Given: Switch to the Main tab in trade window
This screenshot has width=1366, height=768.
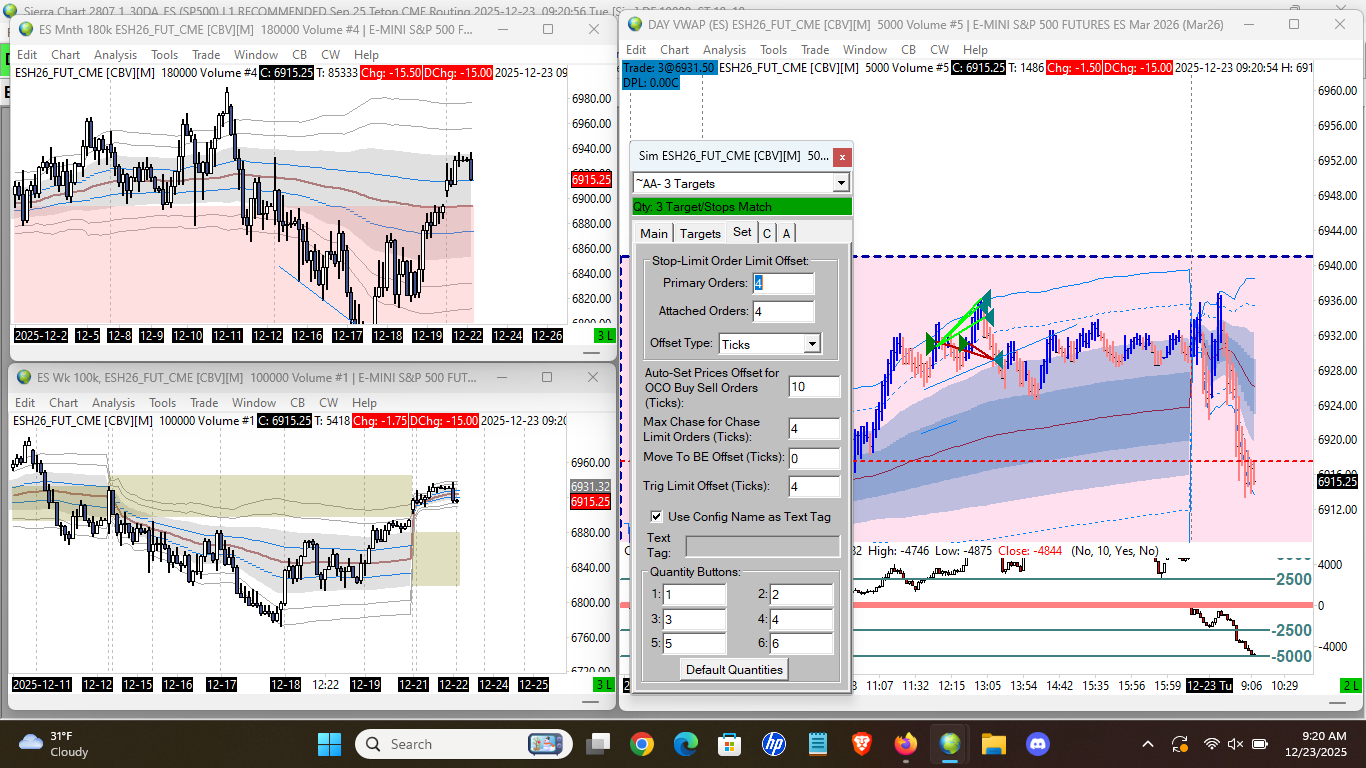Looking at the screenshot, I should (654, 233).
